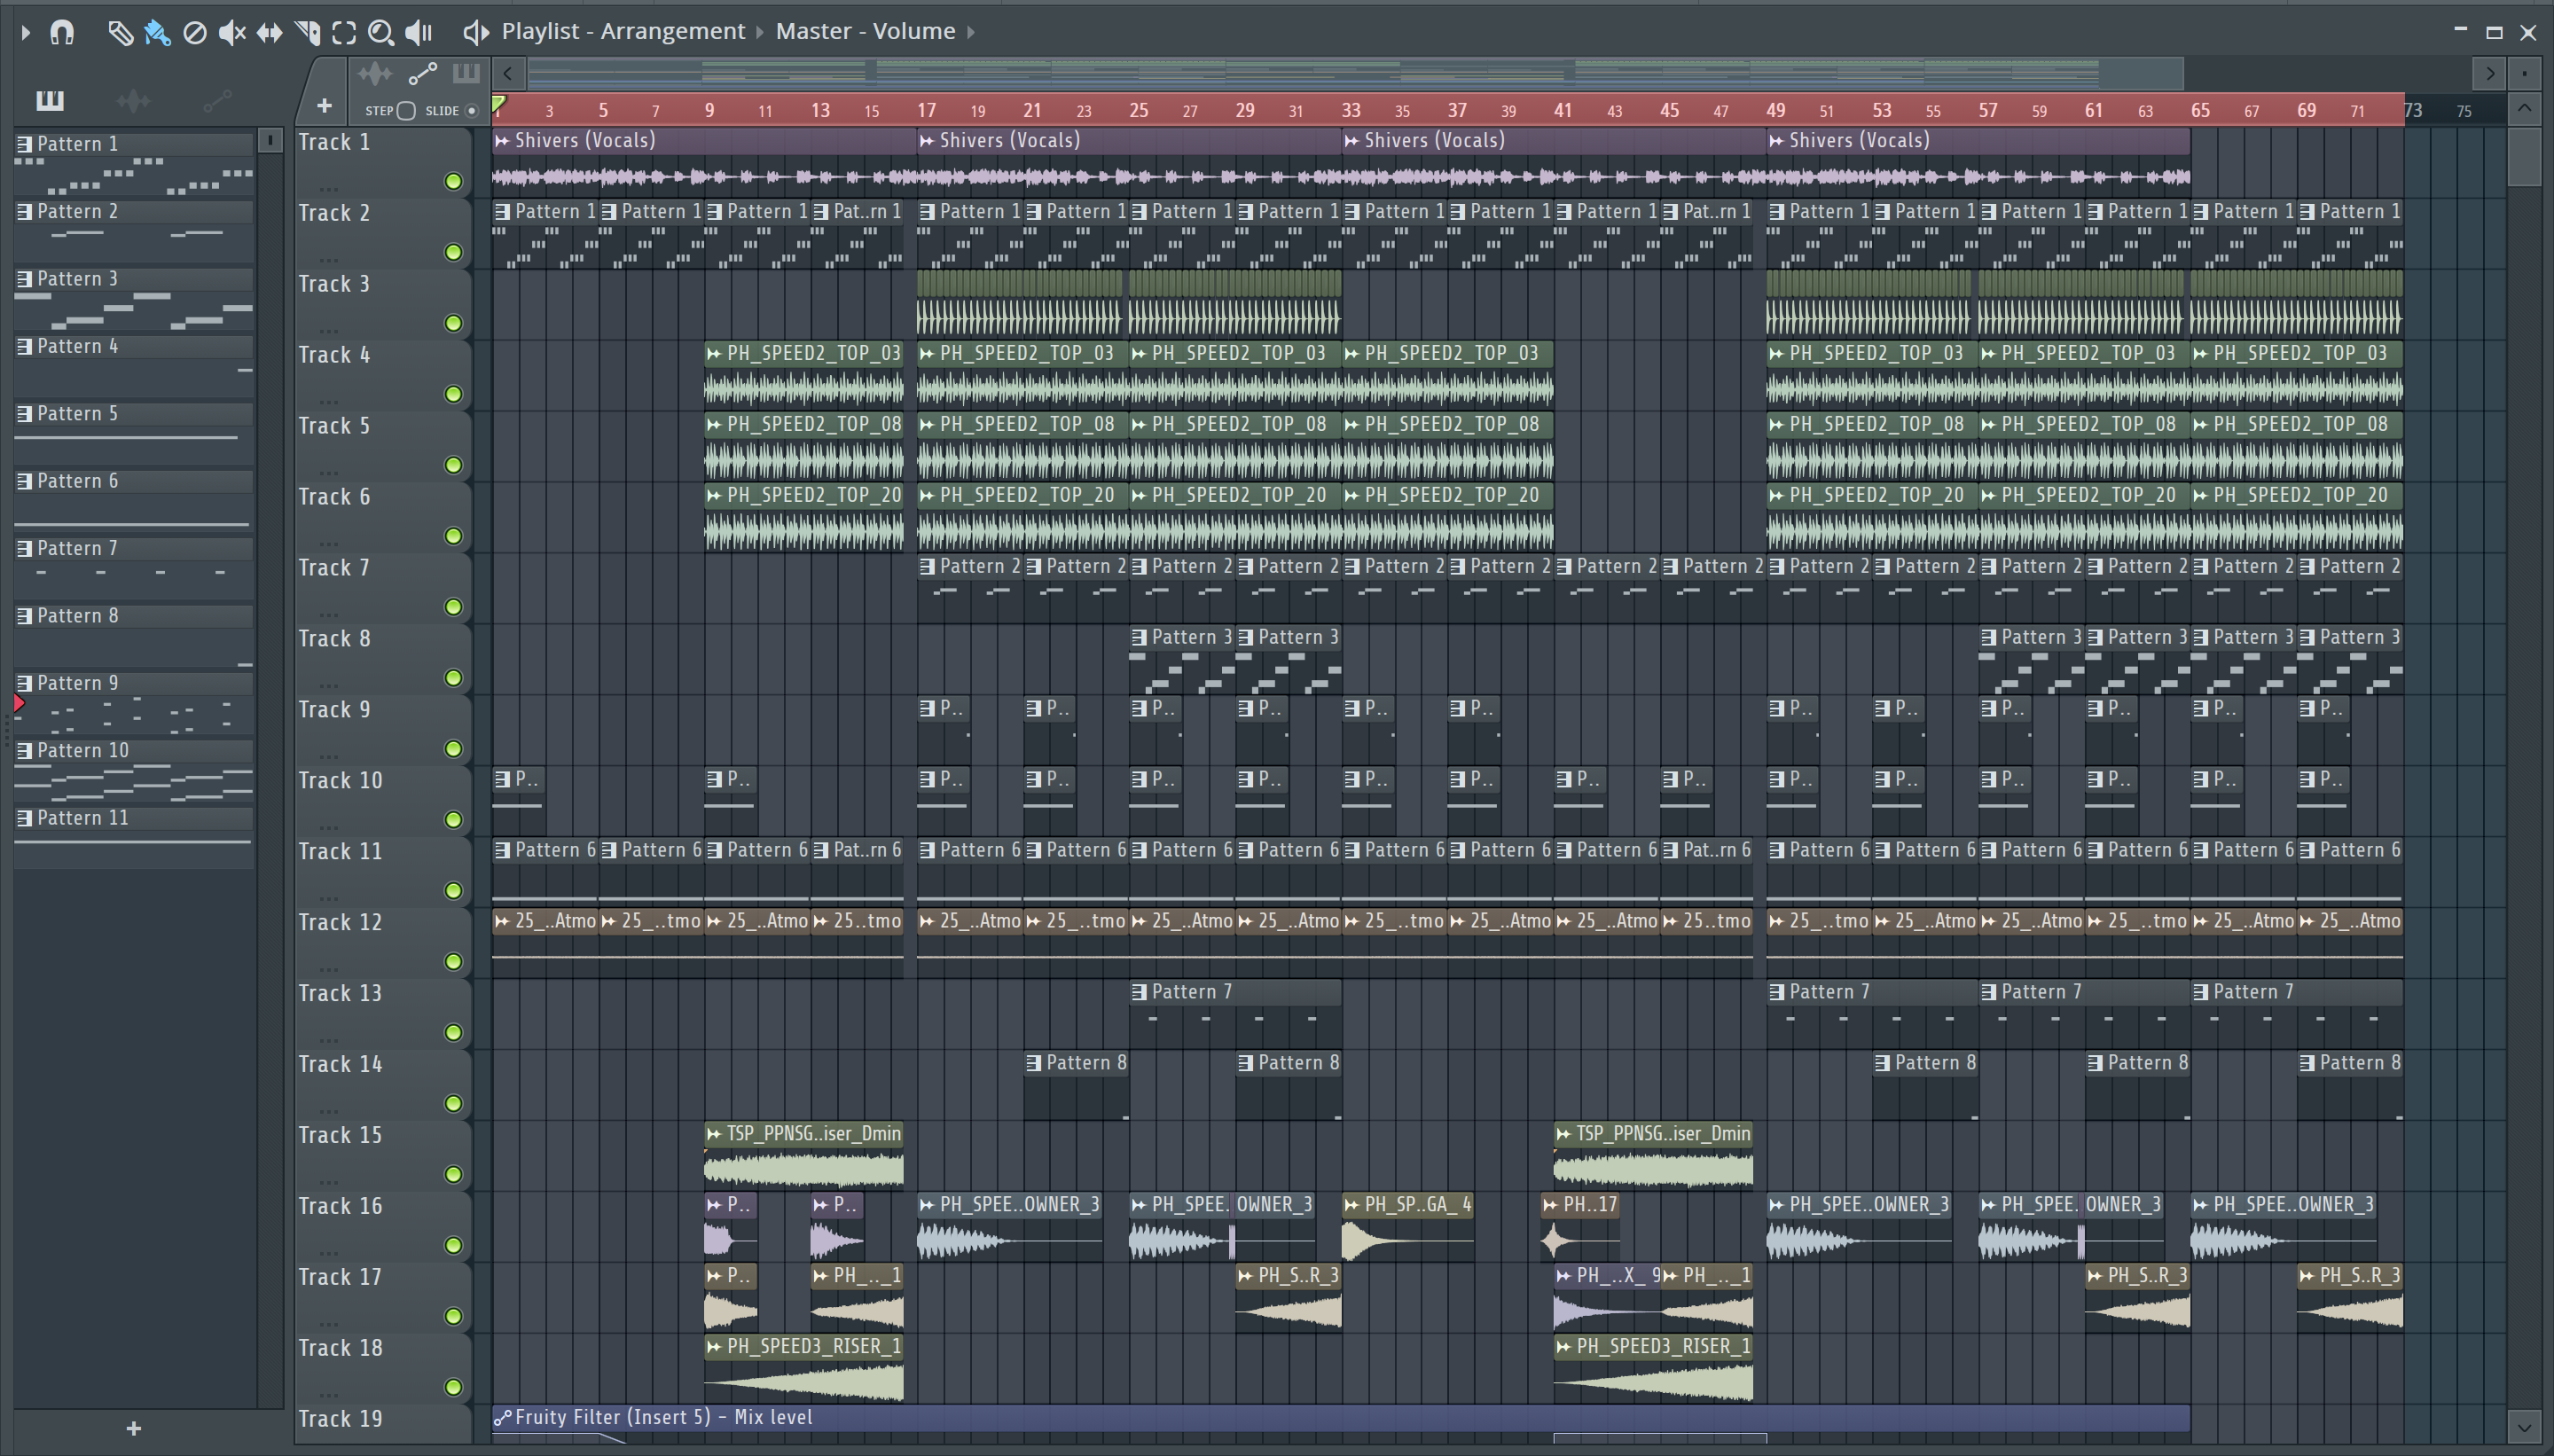
Task: Open clip menu of first TSP_PPNSG..iser_Dmin clip
Action: tap(714, 1134)
